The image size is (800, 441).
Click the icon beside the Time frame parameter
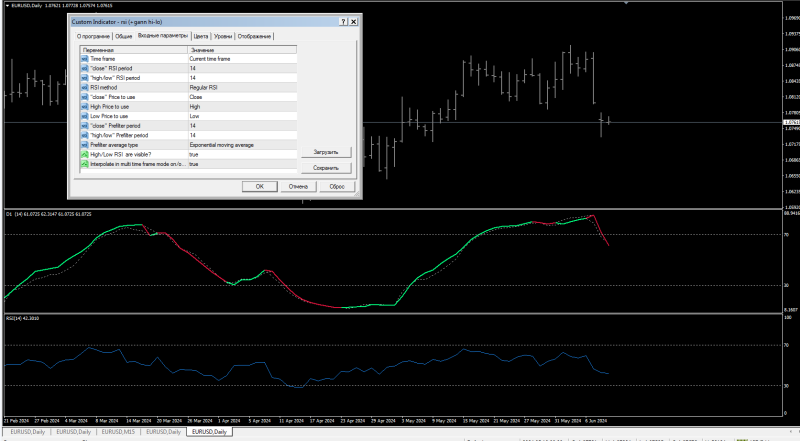[84, 59]
